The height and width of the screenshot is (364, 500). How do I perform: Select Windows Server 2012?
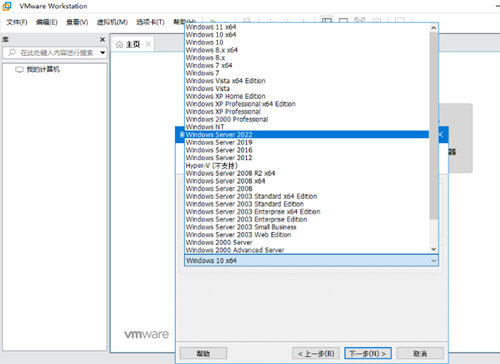307,158
